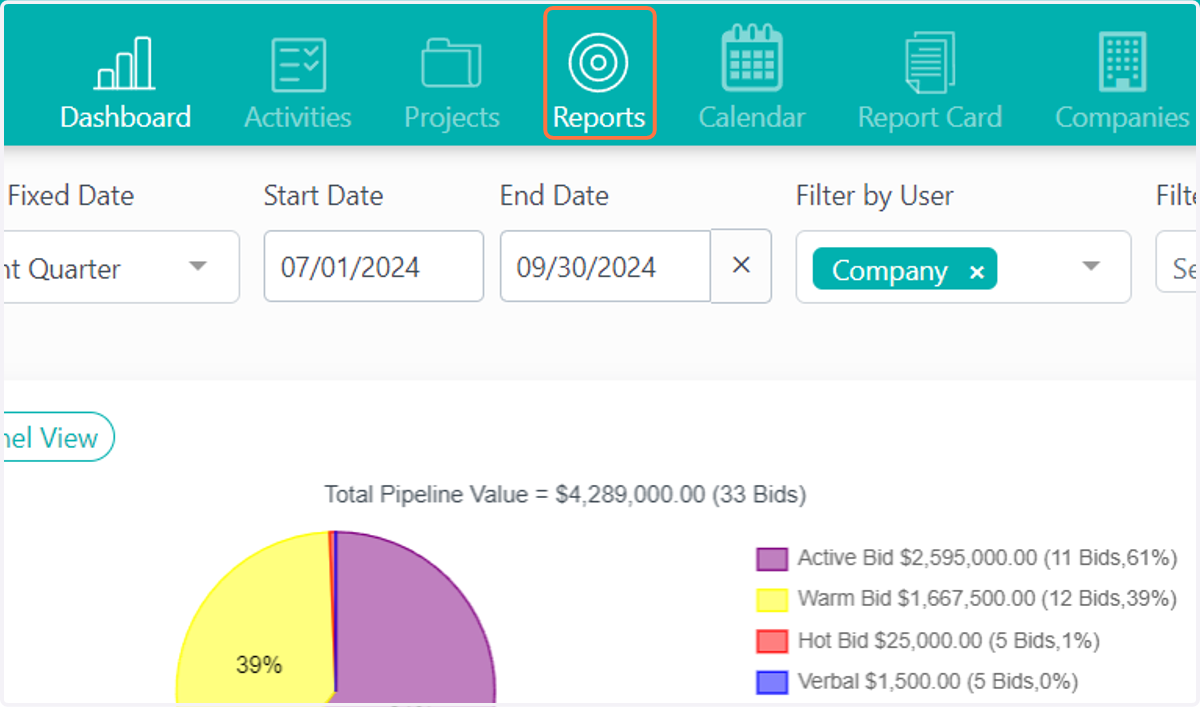Click the End Date label
Screen dimensions: 1200x707
[555, 196]
